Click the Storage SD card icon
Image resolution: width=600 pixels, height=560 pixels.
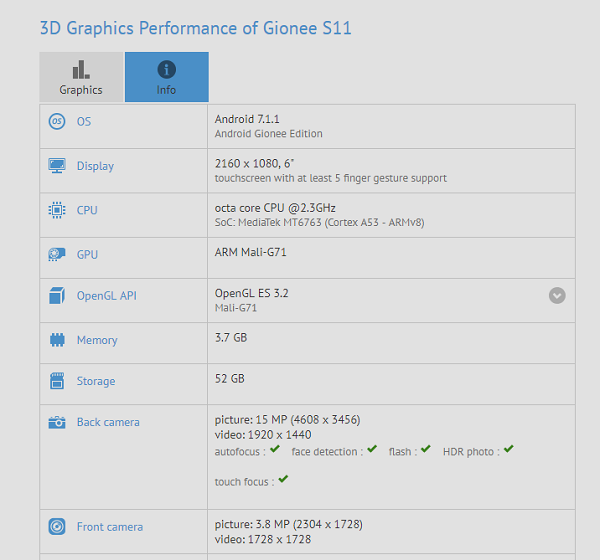click(57, 381)
